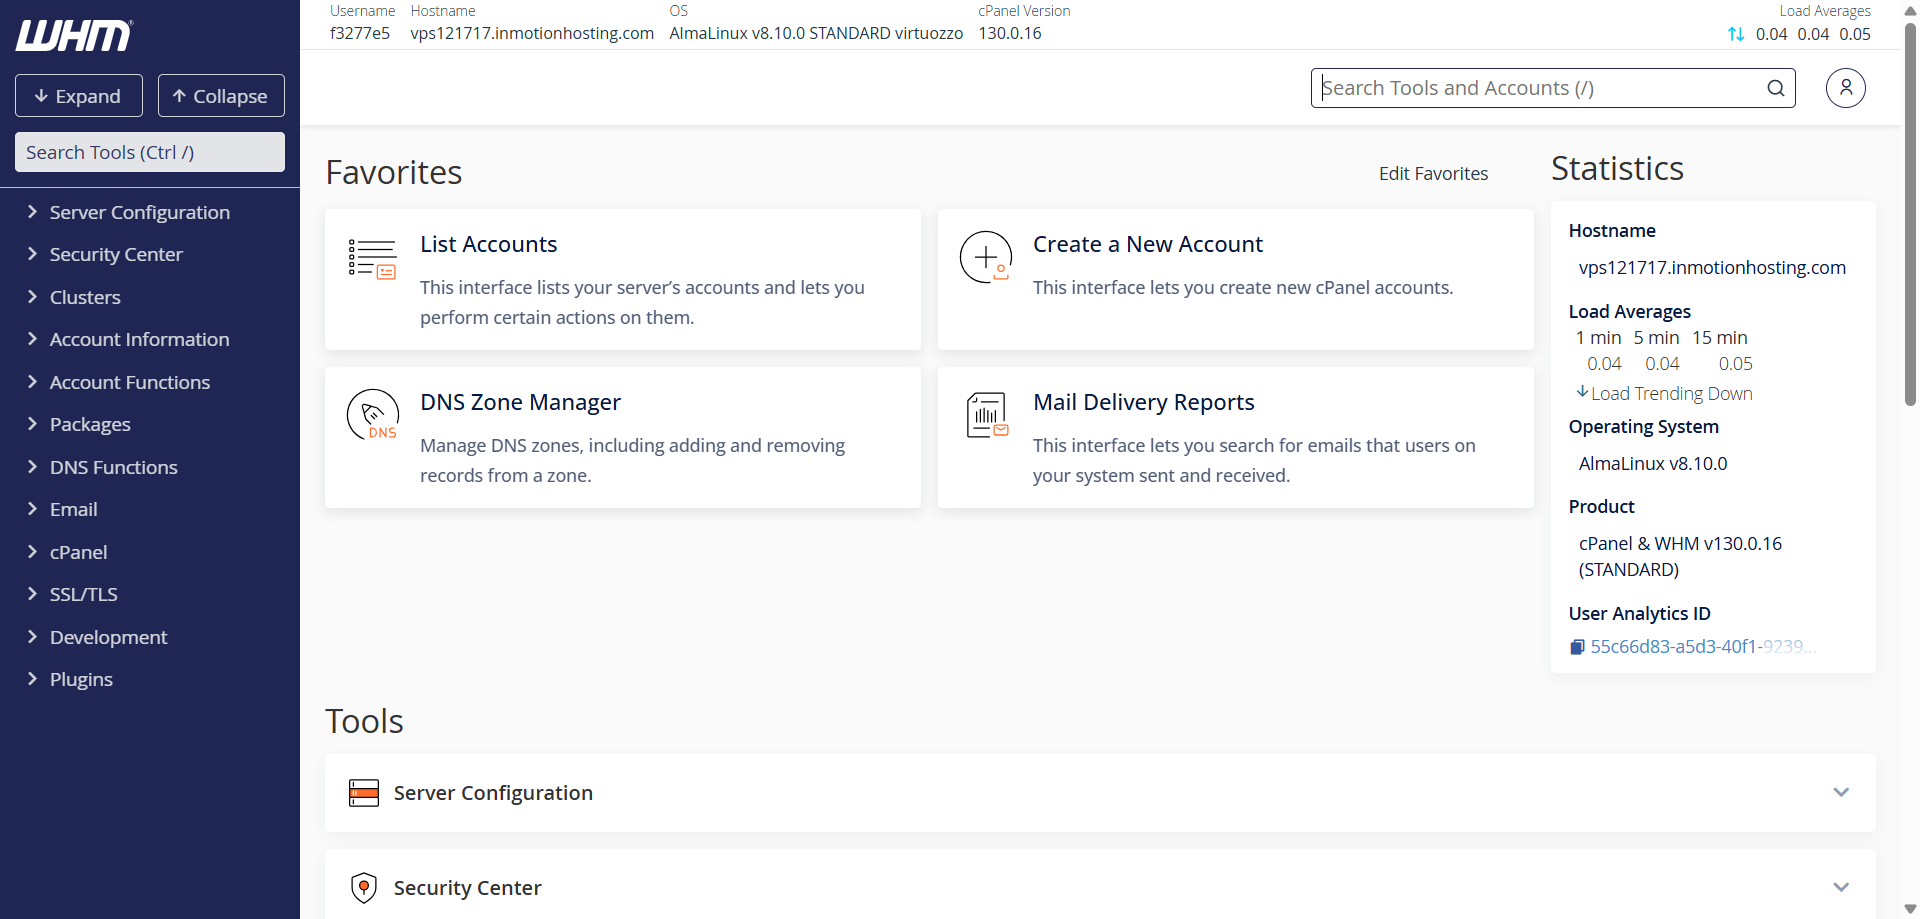The width and height of the screenshot is (1920, 919).
Task: Open List Accounts via its icon
Action: tap(372, 259)
